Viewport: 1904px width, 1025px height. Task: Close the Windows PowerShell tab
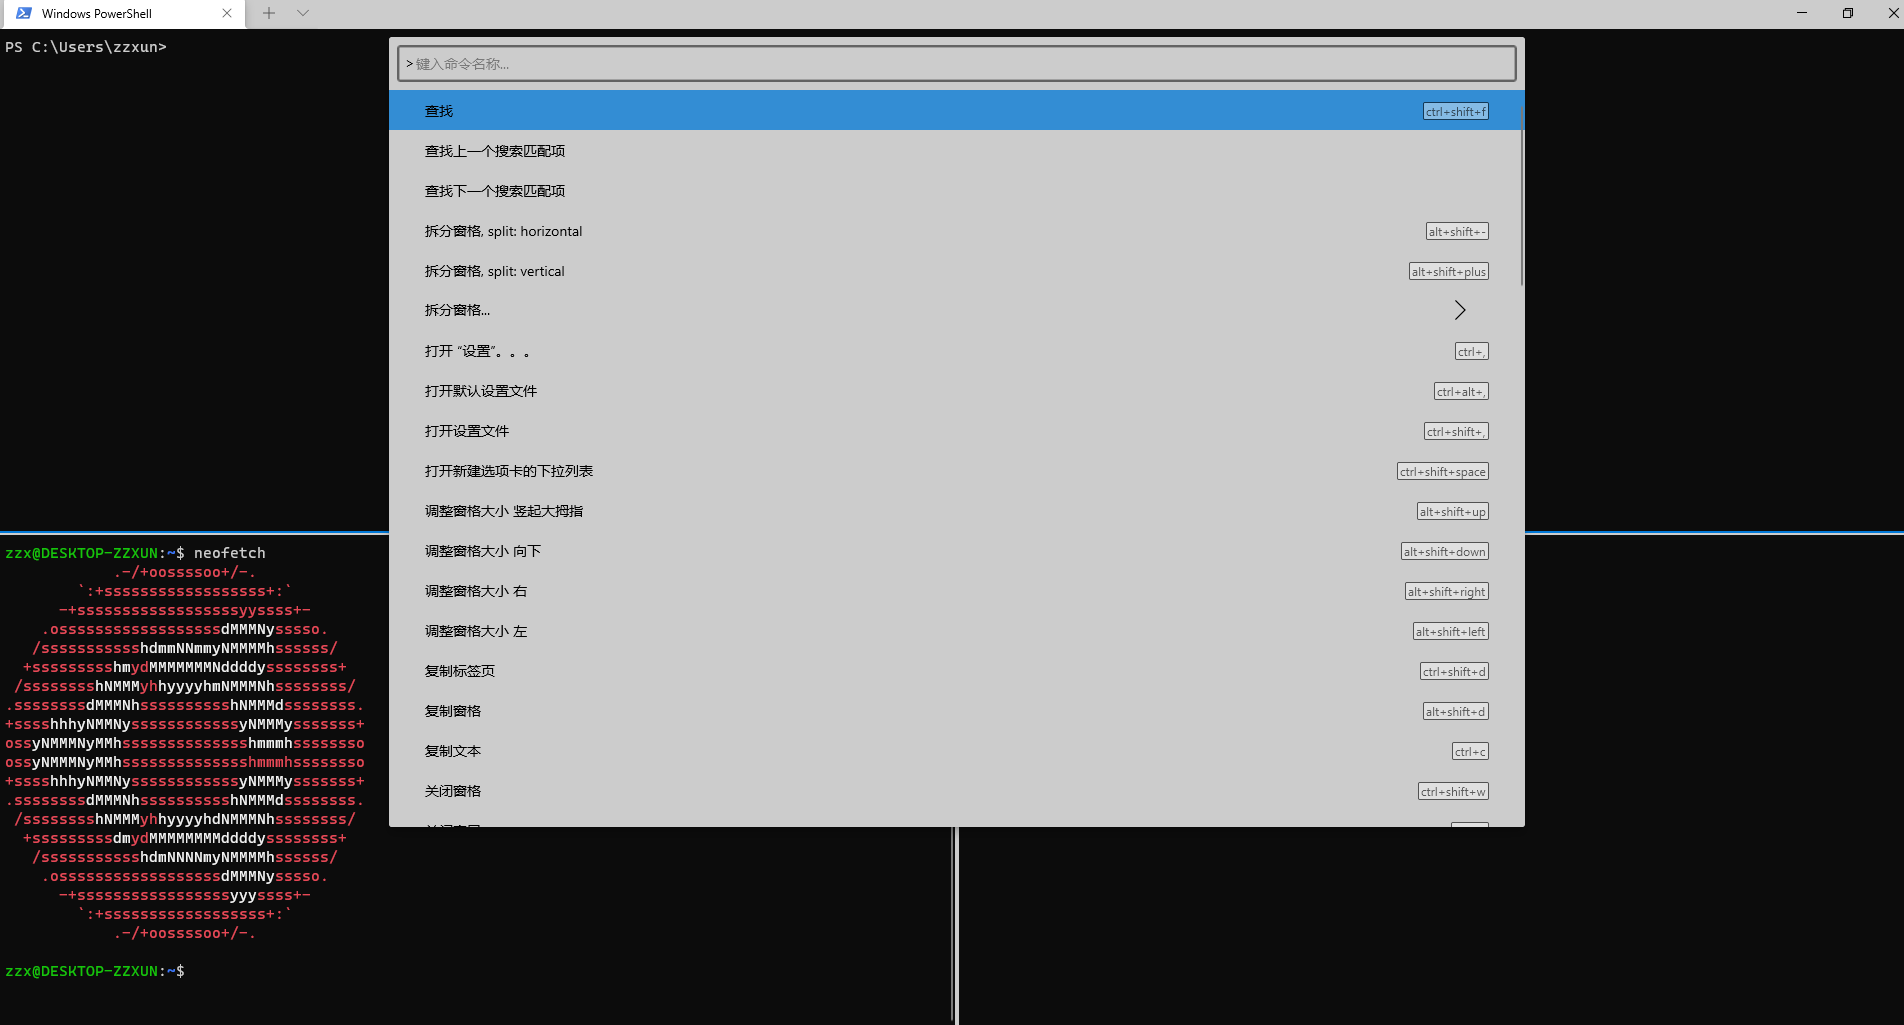click(x=227, y=13)
